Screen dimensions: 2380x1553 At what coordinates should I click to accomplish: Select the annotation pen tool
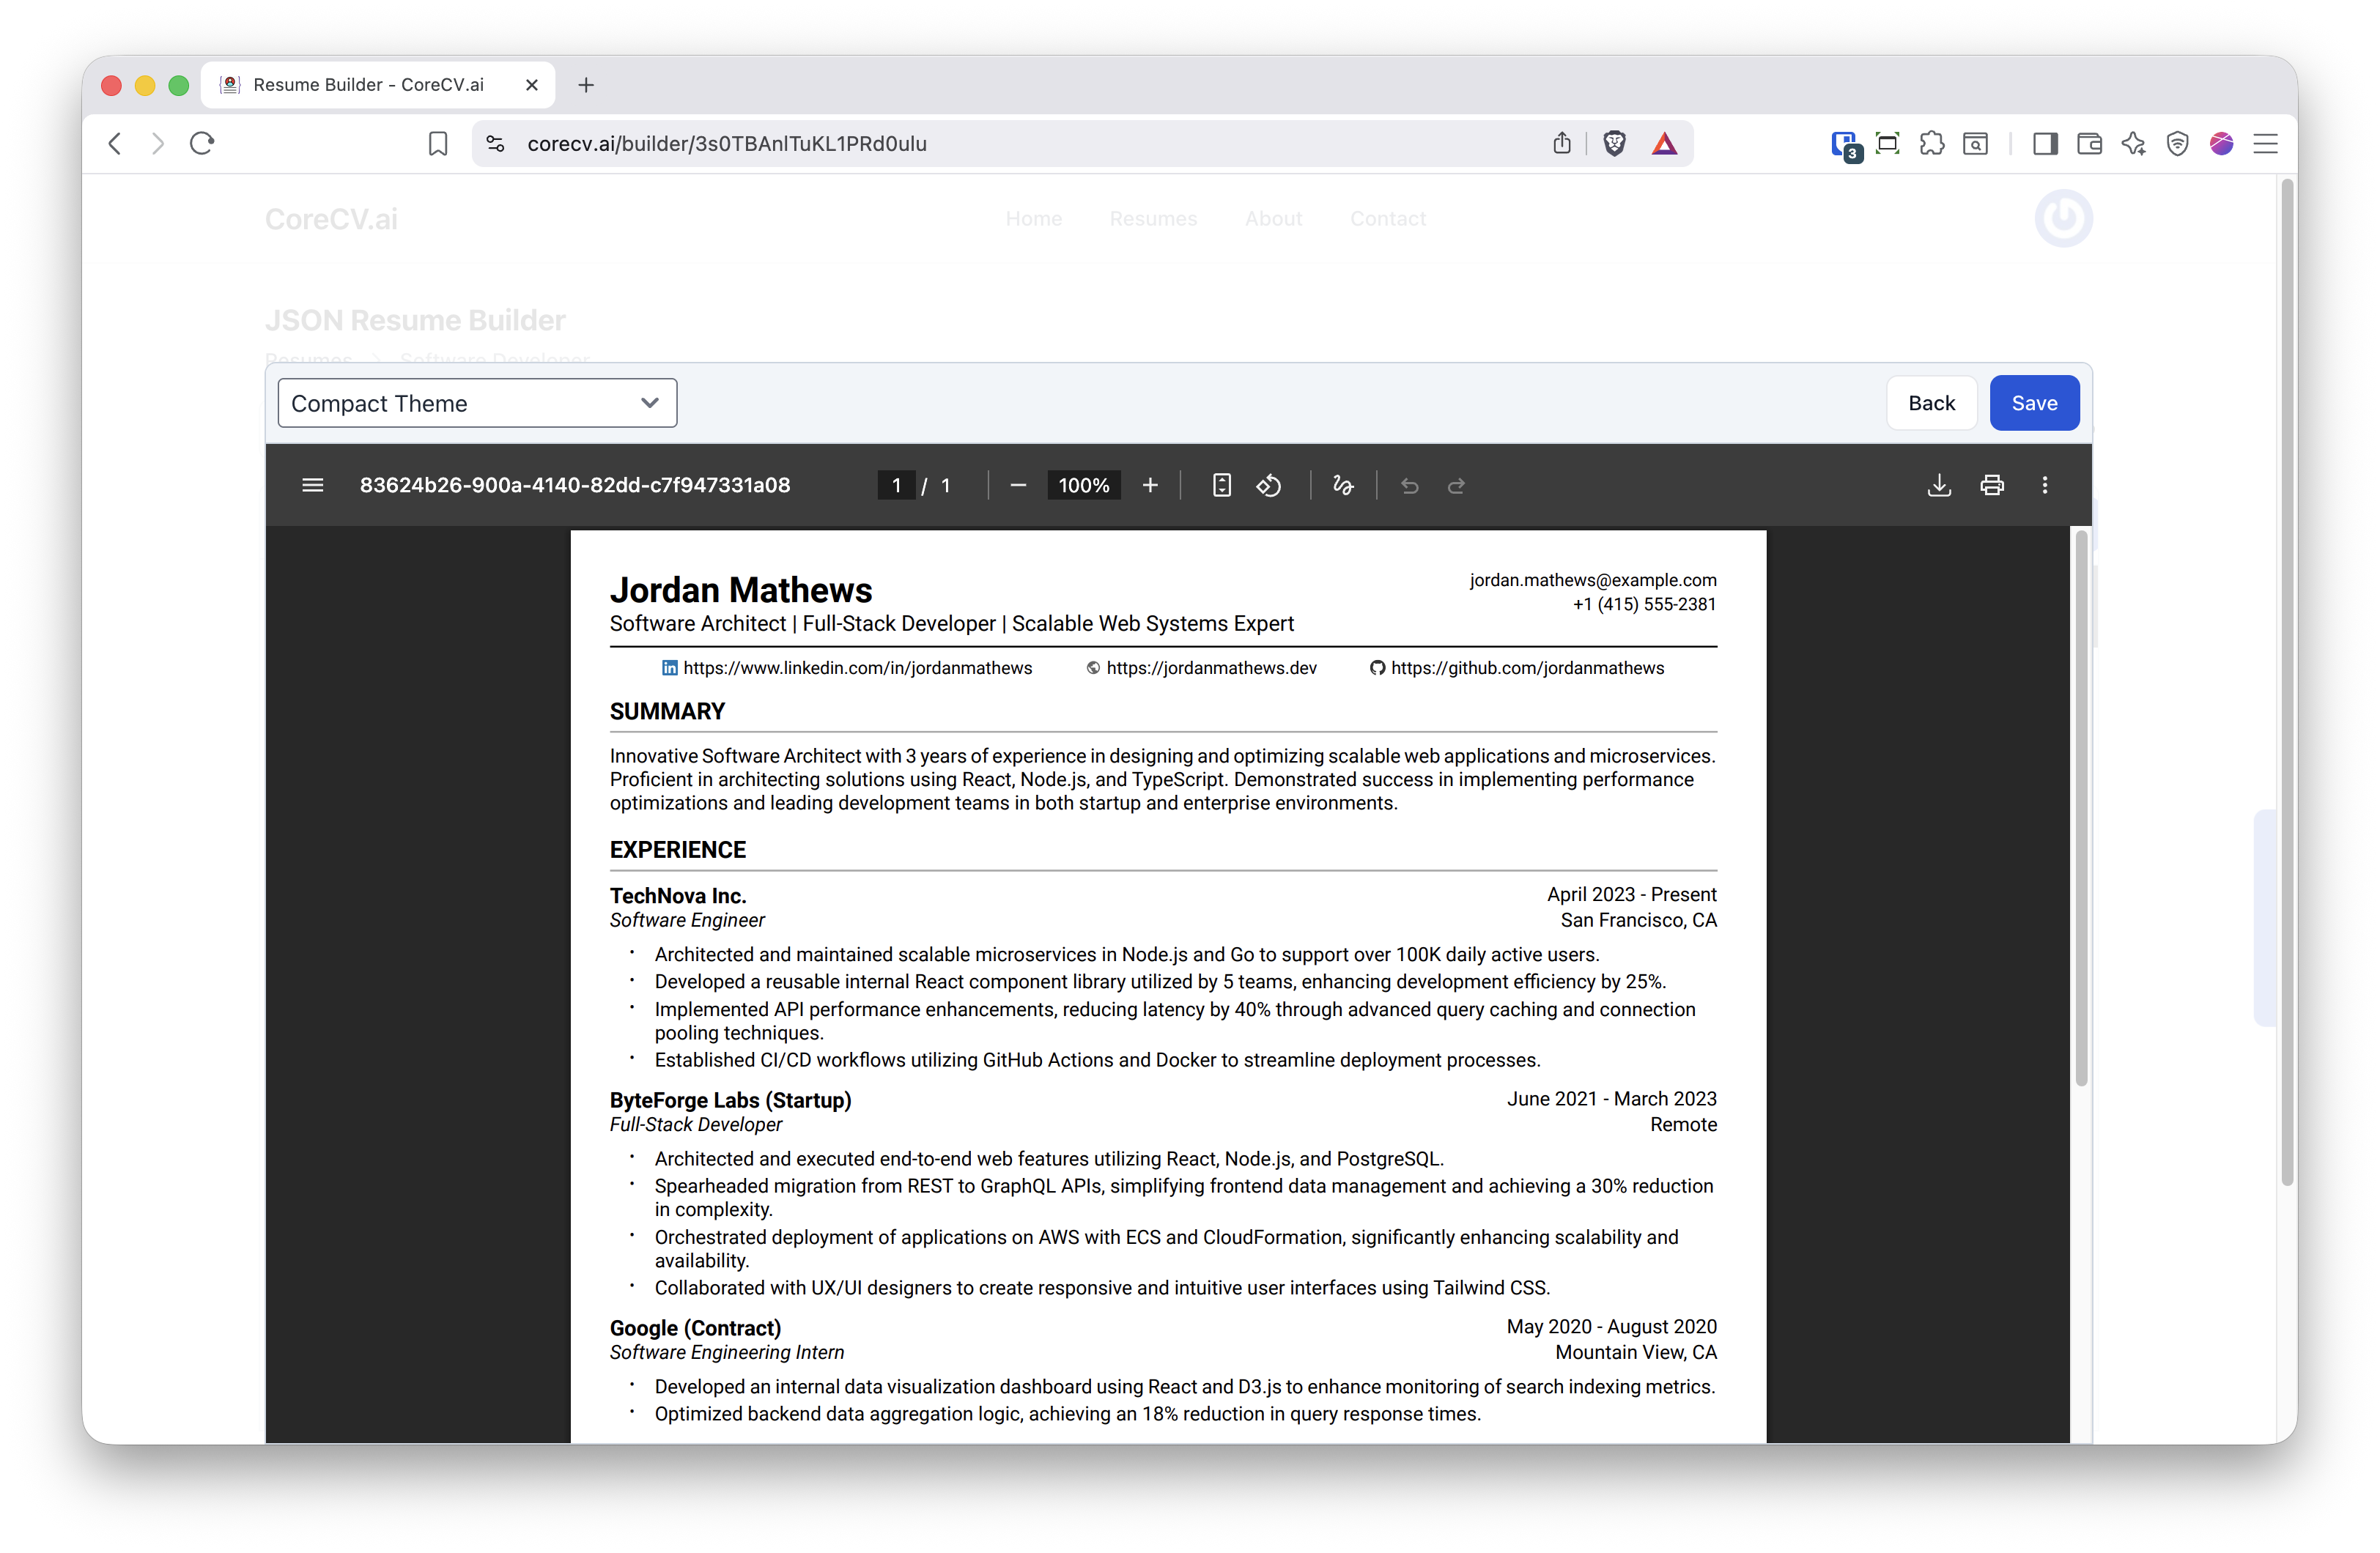tap(1343, 485)
